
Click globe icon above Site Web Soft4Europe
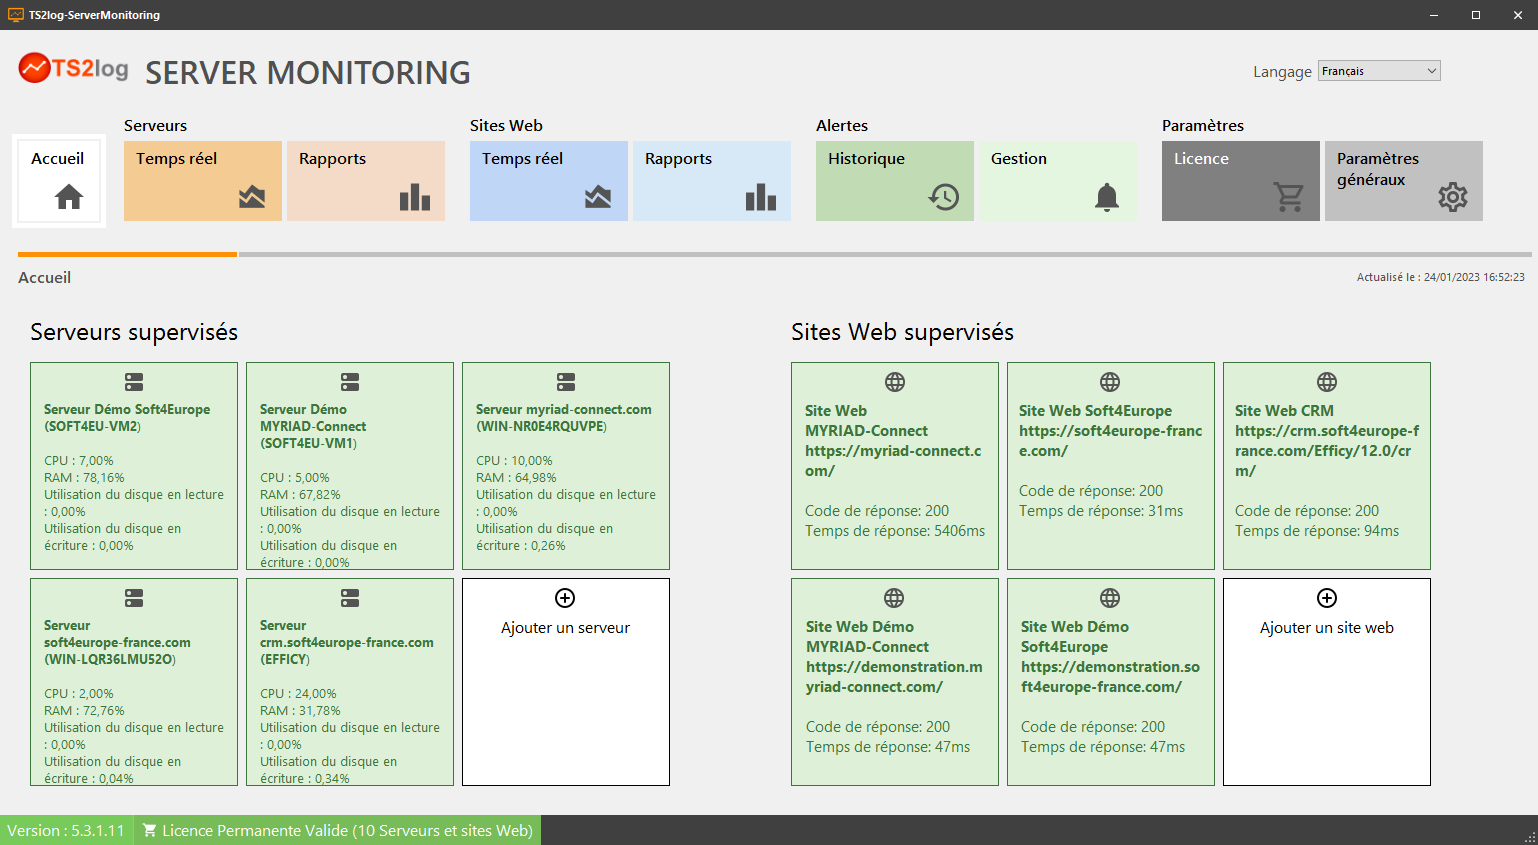click(1110, 382)
